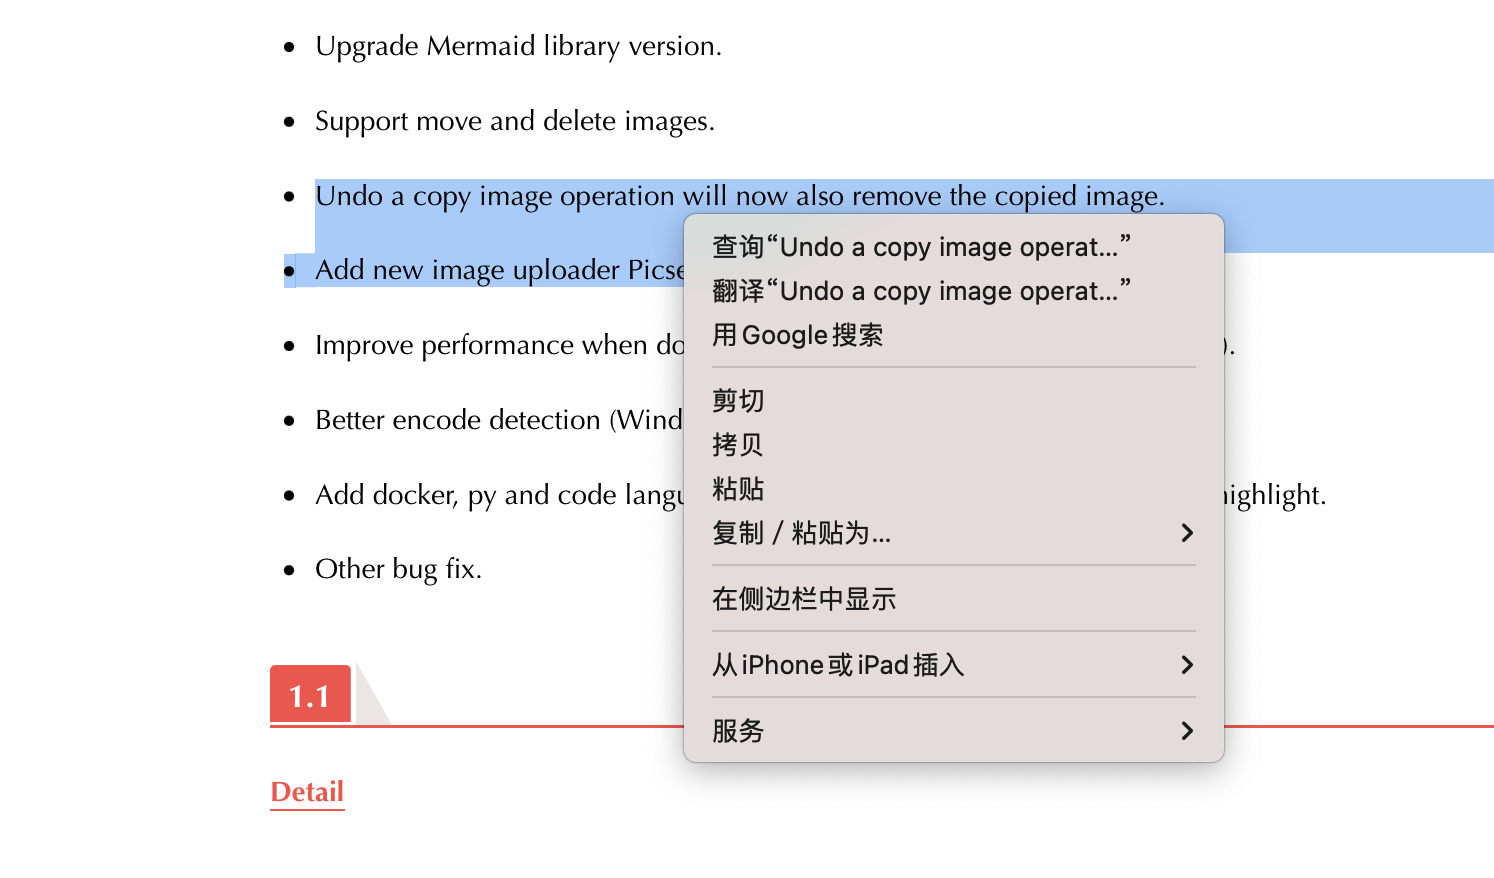
Task: Expand the 服务 services submenu
Action: coord(737,731)
